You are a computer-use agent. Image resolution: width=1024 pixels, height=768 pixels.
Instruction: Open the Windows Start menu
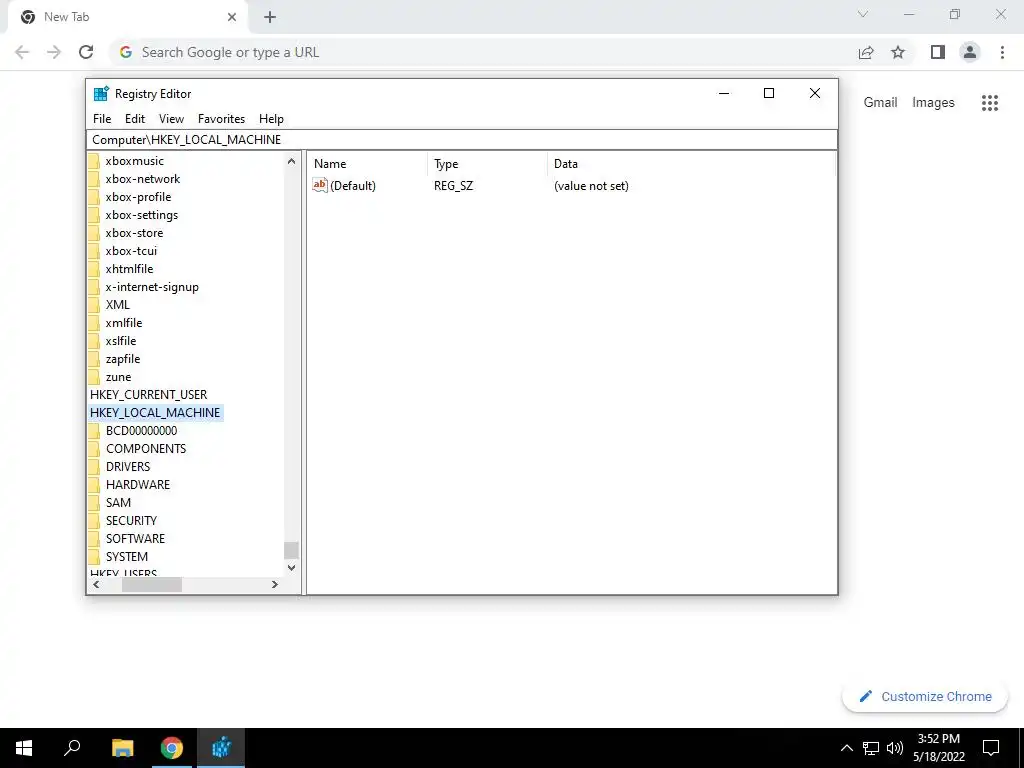coord(24,748)
